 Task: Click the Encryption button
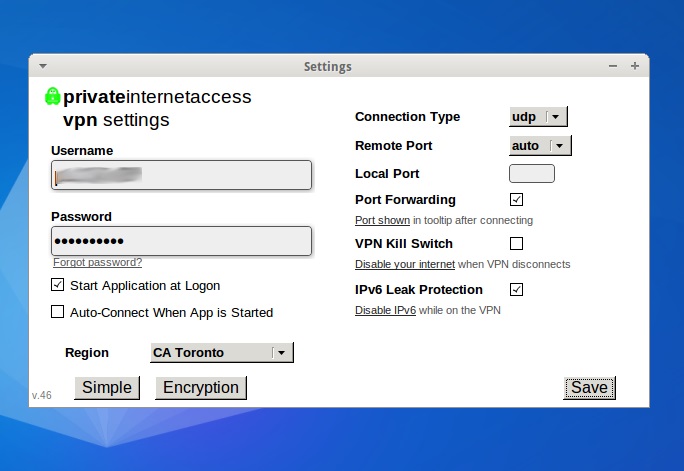pyautogui.click(x=201, y=388)
